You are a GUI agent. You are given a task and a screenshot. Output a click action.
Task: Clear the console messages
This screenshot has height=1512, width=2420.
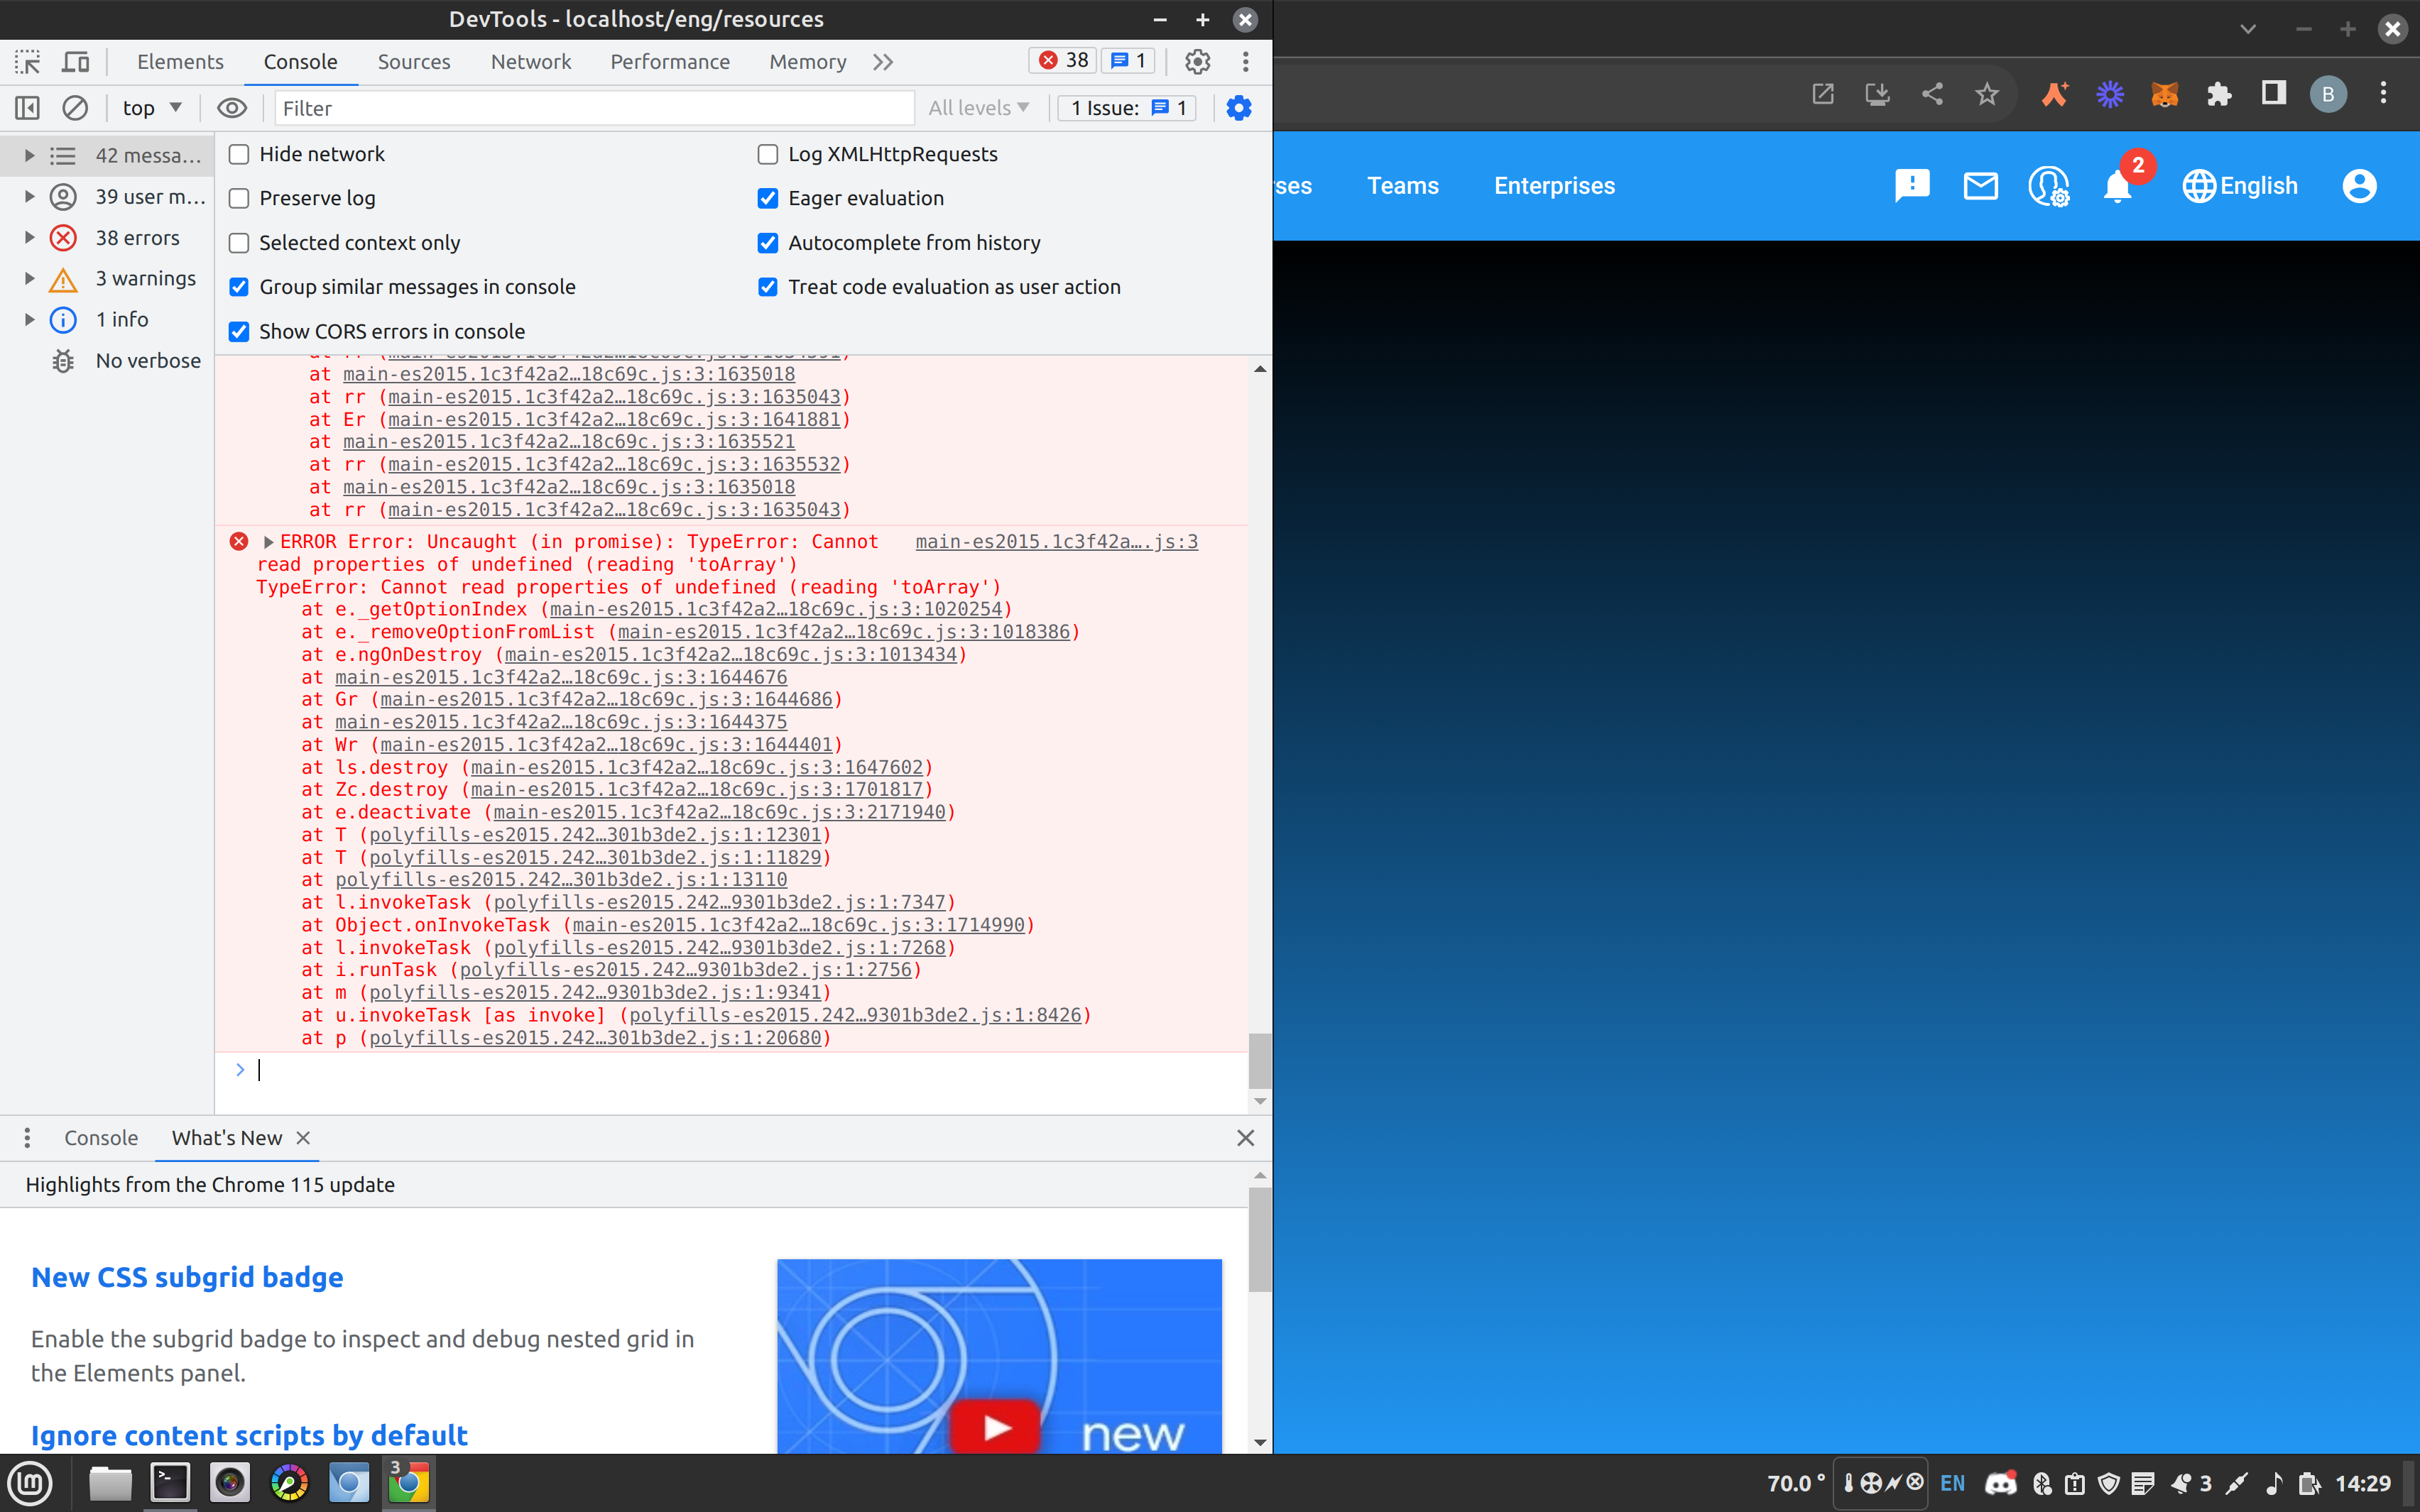(x=75, y=108)
